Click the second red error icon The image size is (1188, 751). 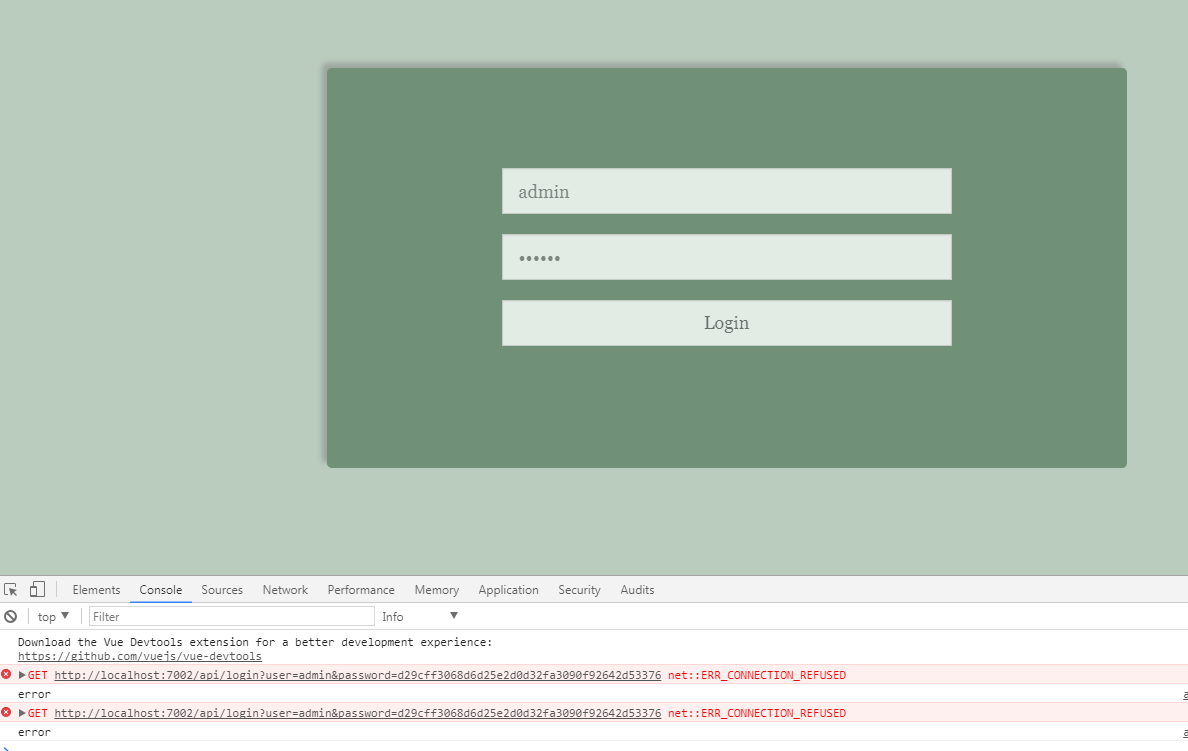pos(6,712)
